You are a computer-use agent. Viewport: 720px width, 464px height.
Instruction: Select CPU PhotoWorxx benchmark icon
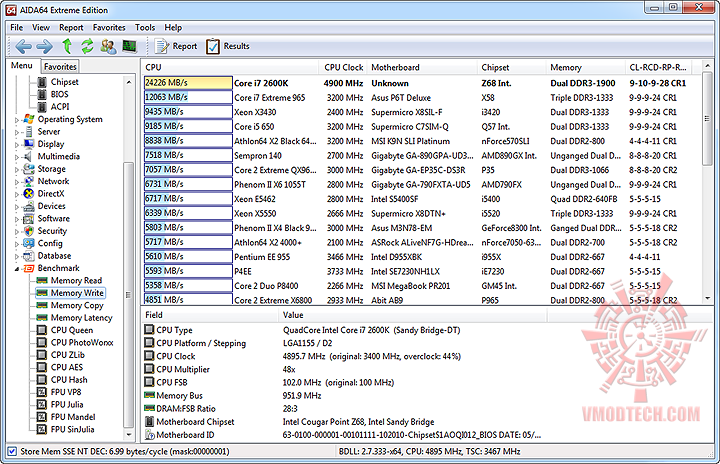tap(42, 343)
